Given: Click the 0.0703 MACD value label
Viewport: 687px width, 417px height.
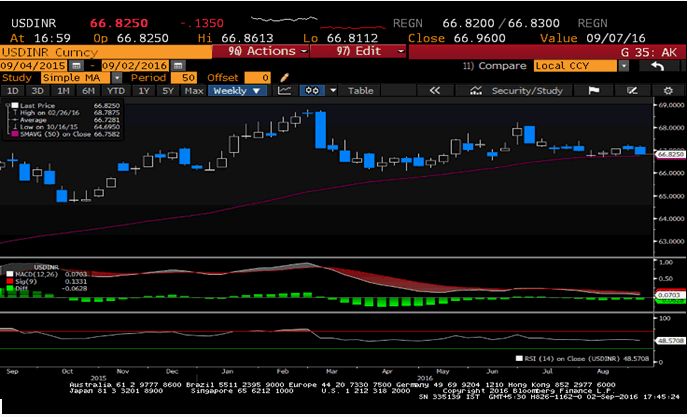Looking at the screenshot, I should click(x=670, y=295).
